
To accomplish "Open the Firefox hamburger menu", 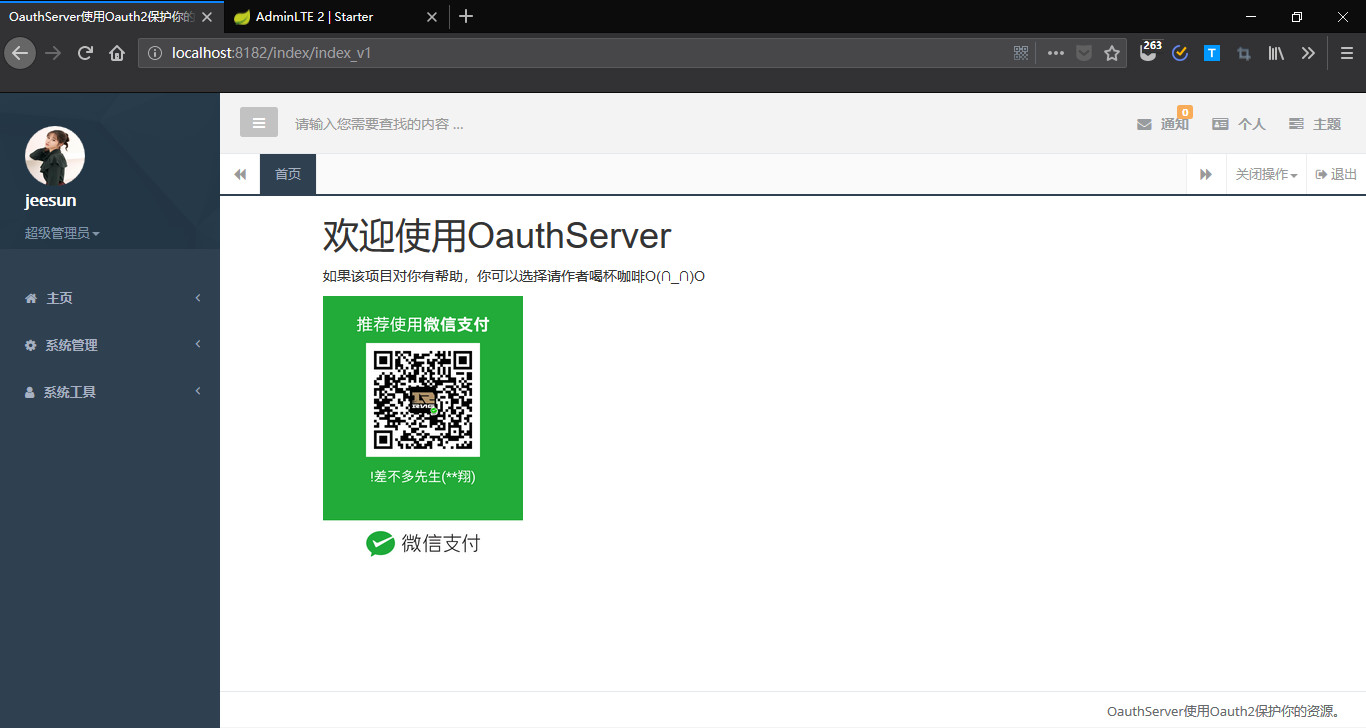I will [1347, 53].
